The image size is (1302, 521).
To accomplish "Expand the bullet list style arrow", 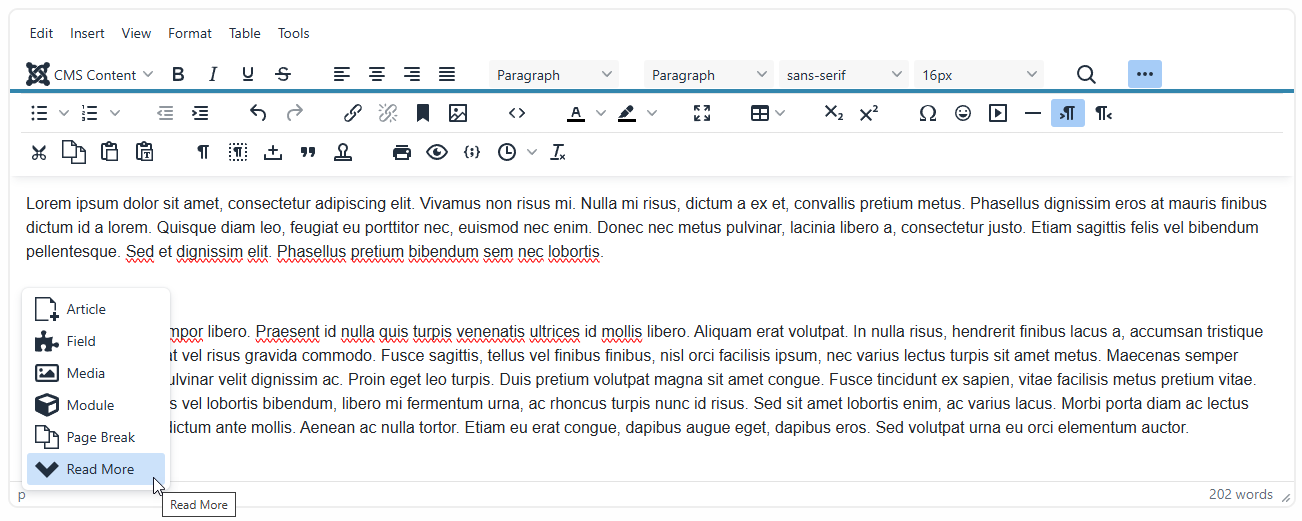I will (x=64, y=113).
